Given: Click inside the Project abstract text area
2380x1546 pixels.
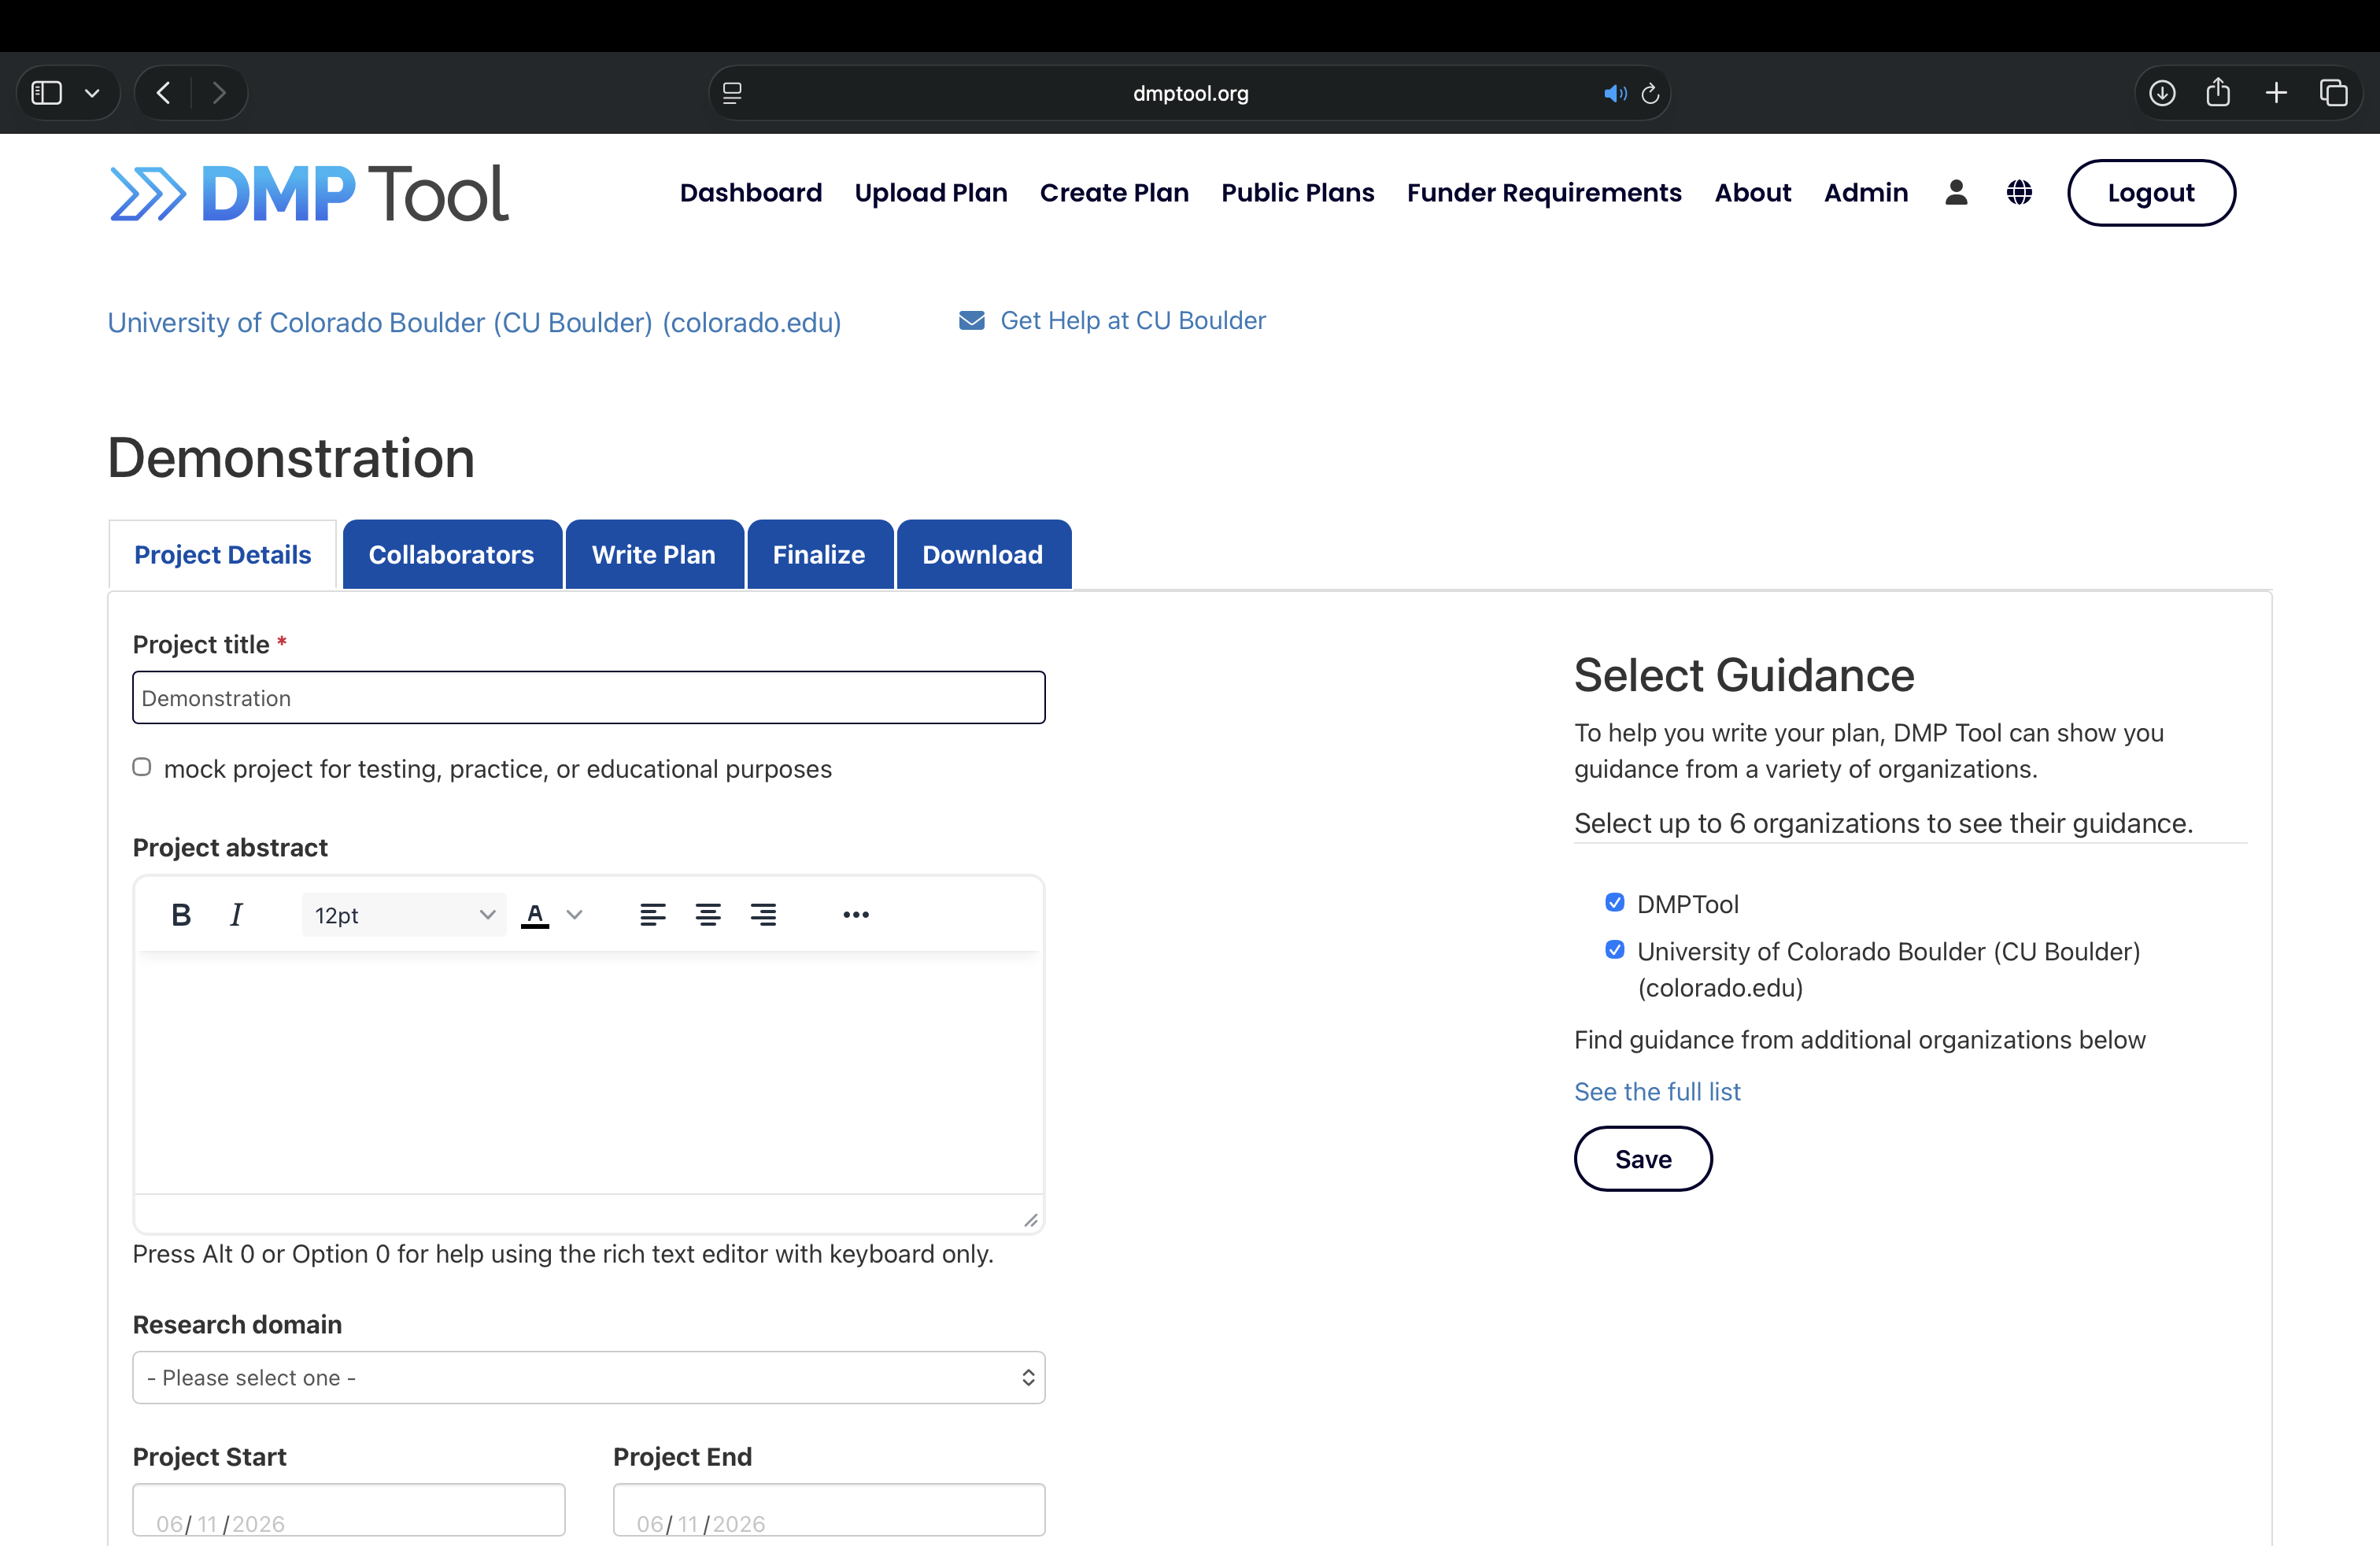Looking at the screenshot, I should [588, 1072].
